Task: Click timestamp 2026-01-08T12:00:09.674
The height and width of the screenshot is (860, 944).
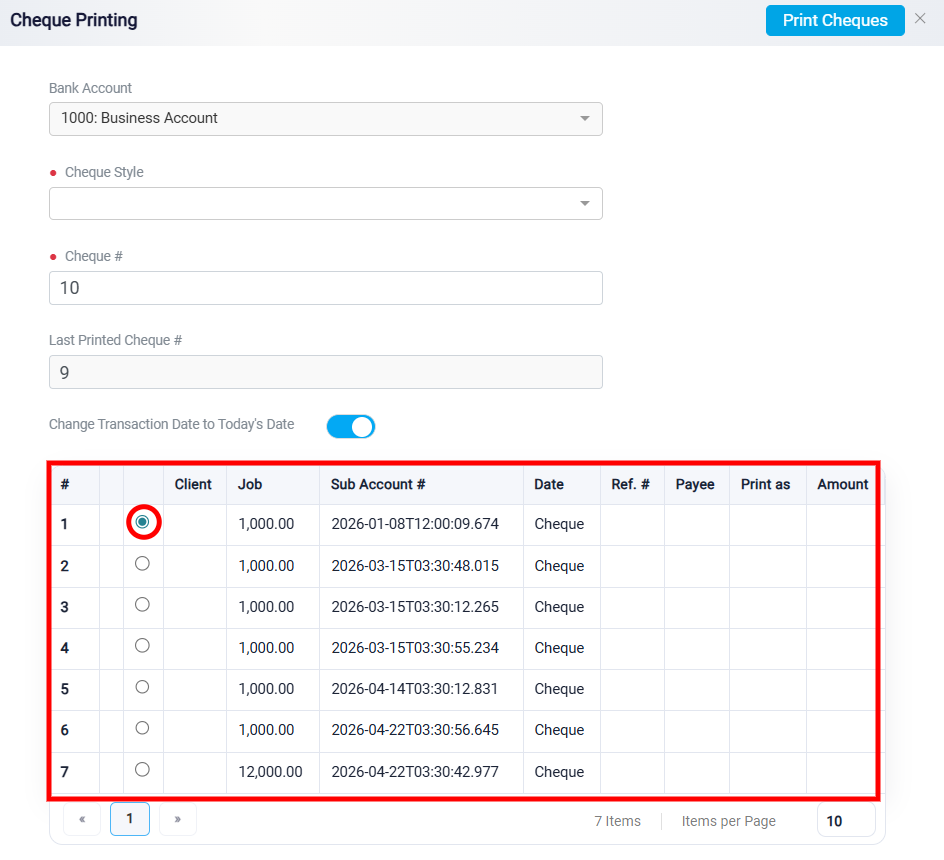Action: [x=415, y=524]
